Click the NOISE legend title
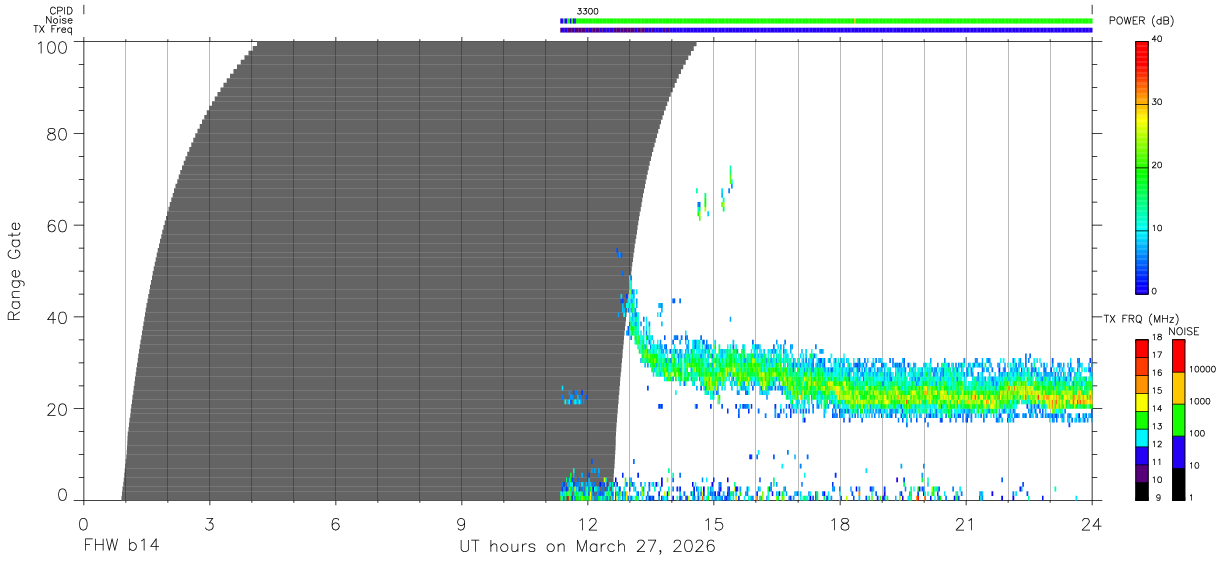The width and height of the screenshot is (1228, 567). (1182, 331)
